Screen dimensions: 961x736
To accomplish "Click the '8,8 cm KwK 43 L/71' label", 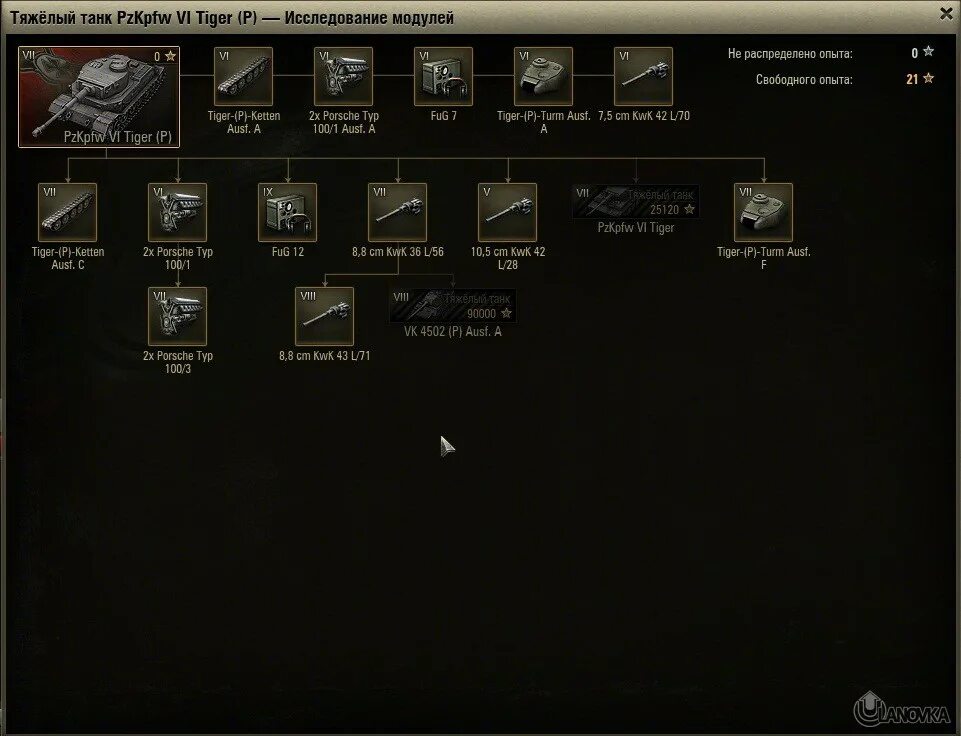I will coord(324,356).
